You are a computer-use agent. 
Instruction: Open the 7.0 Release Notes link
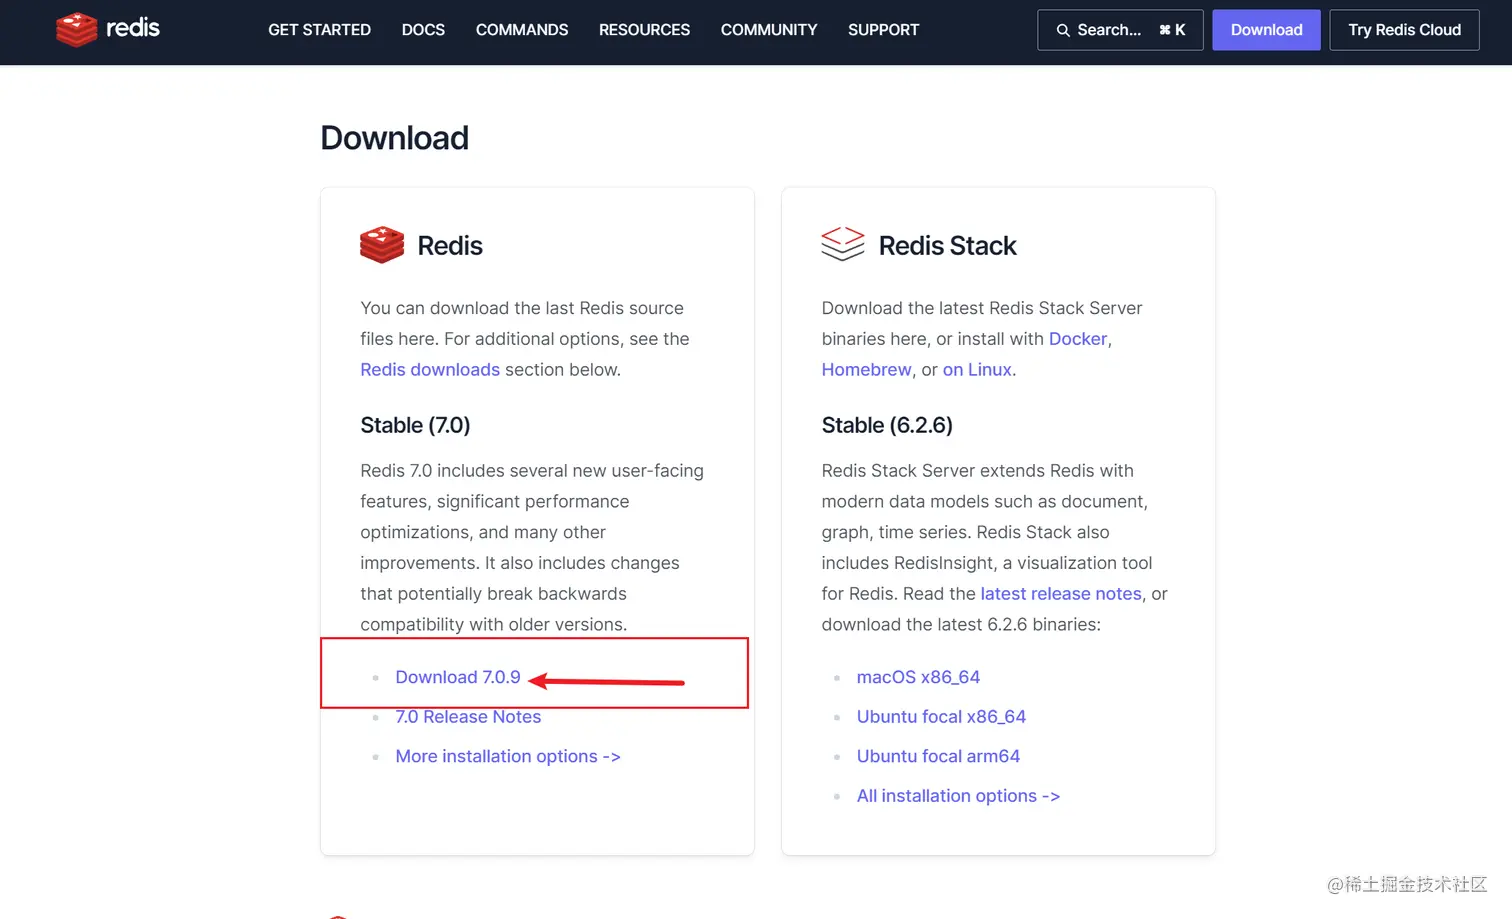468,717
